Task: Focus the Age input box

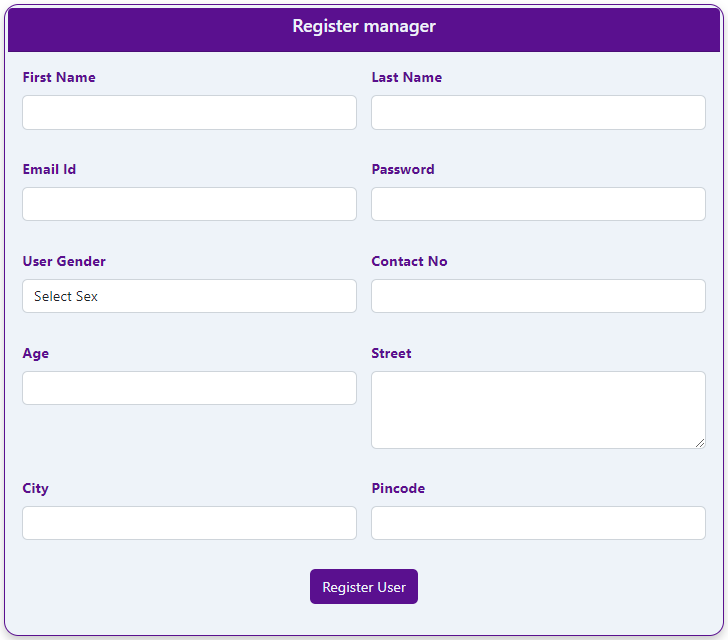Action: click(189, 388)
